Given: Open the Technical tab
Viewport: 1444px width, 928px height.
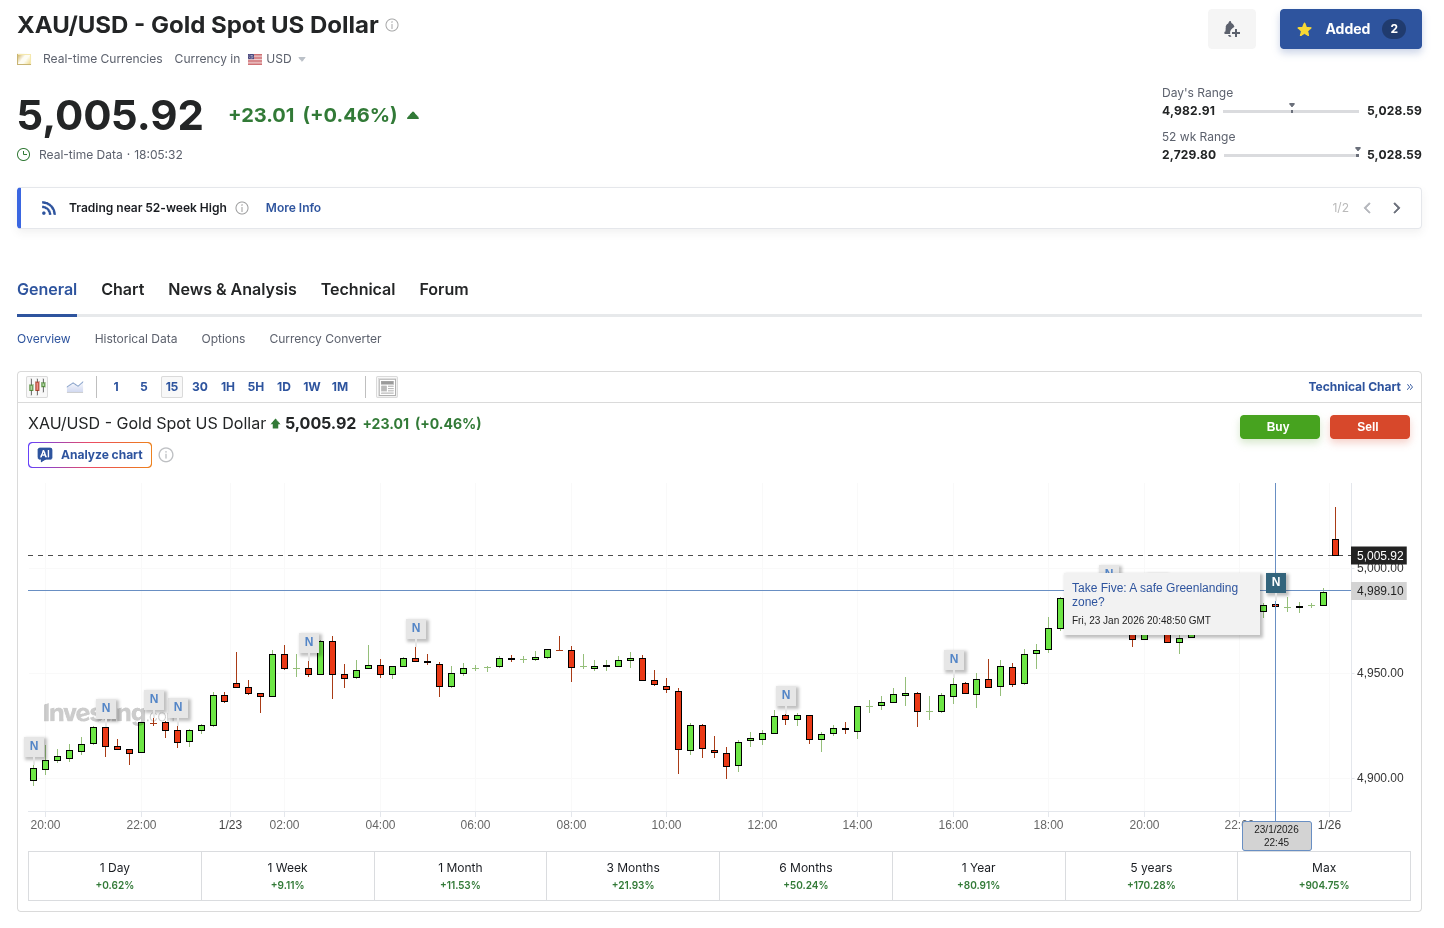Looking at the screenshot, I should [x=358, y=289].
